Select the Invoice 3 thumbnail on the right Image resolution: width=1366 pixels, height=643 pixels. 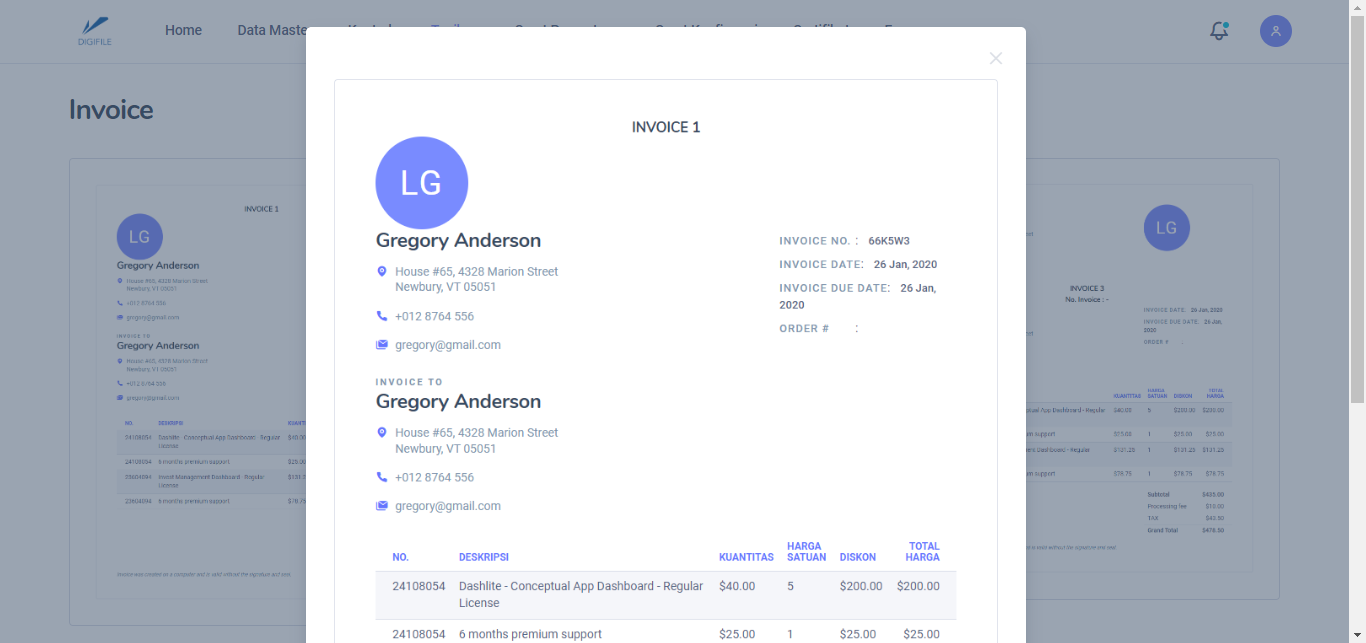click(x=1130, y=390)
